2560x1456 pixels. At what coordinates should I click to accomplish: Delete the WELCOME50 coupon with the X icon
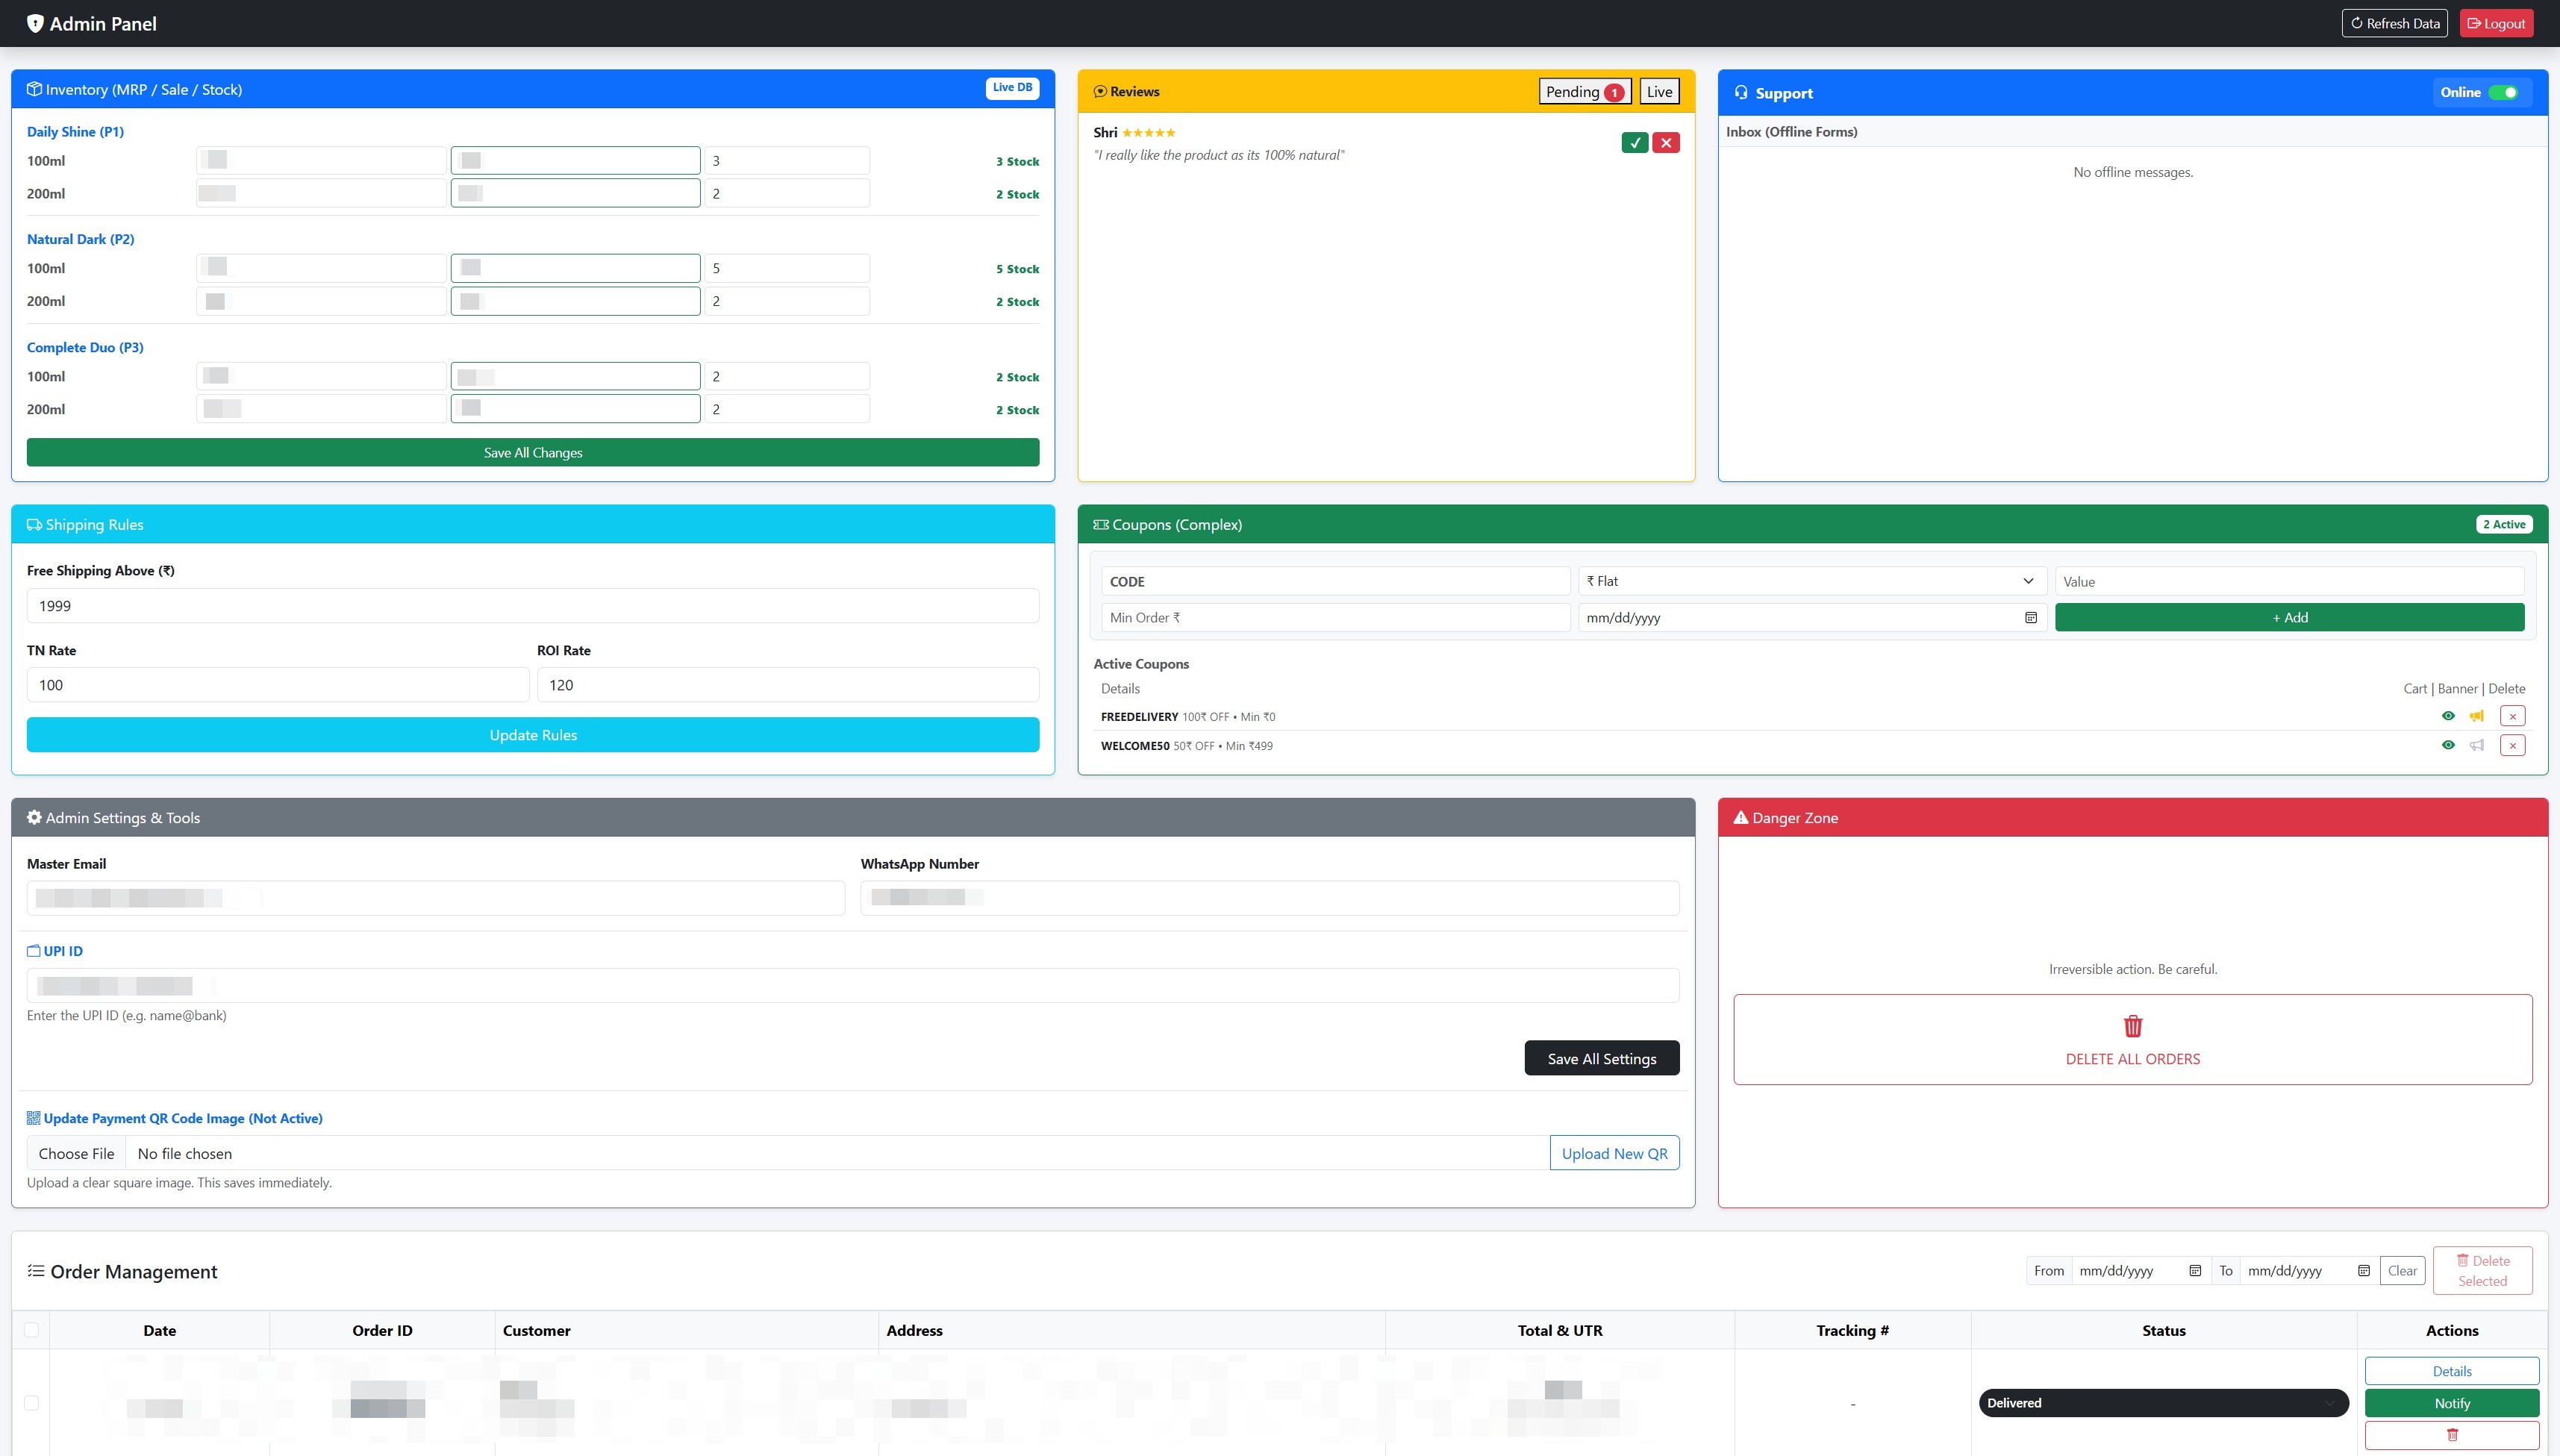[2512, 745]
